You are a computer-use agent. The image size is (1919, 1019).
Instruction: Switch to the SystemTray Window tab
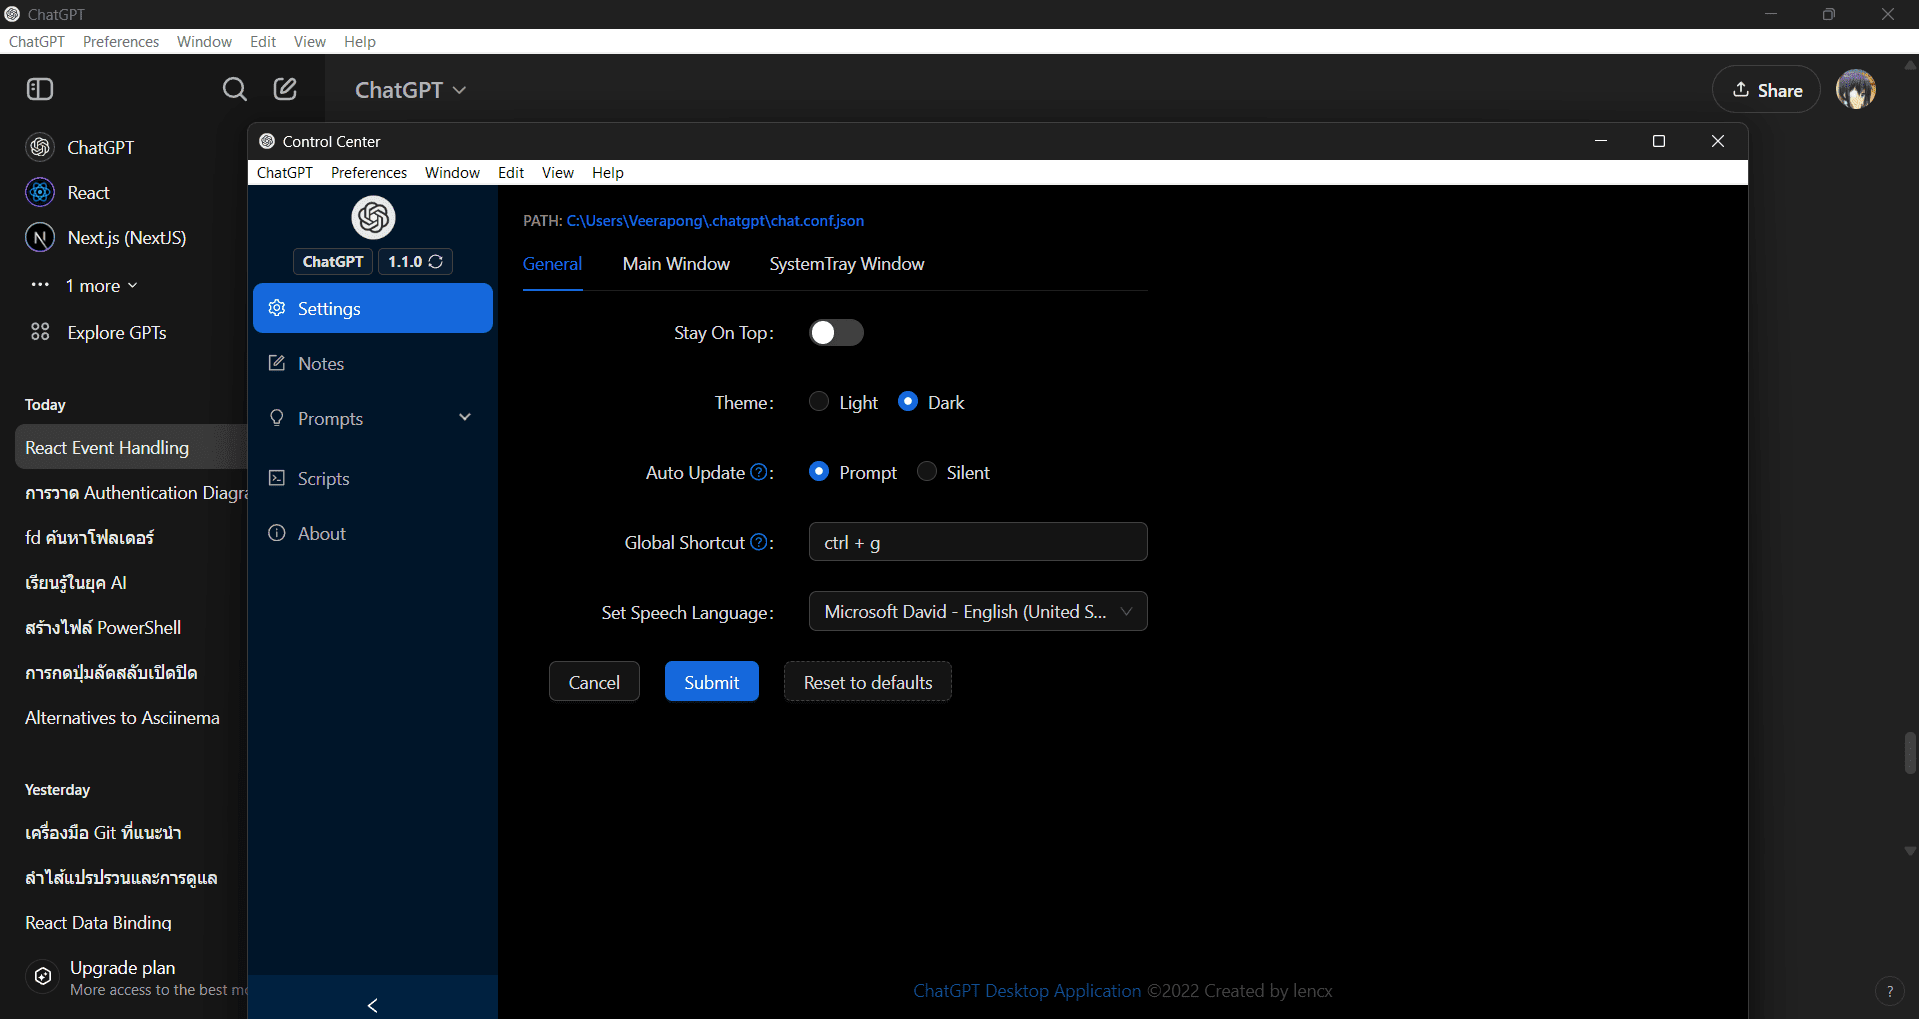(846, 263)
